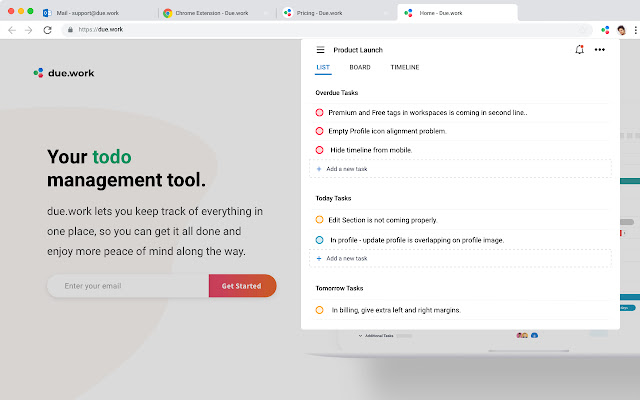This screenshot has width=640, height=400.
Task: Check the 'In profile - update profile' task circle
Action: (320, 240)
